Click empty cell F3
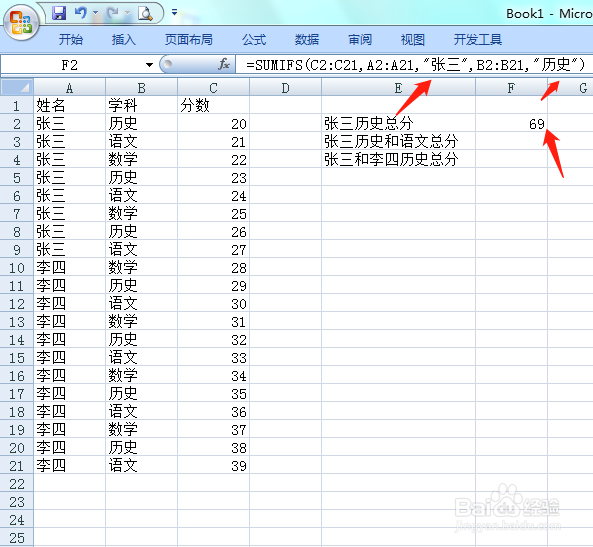This screenshot has width=593, height=547. tap(511, 141)
